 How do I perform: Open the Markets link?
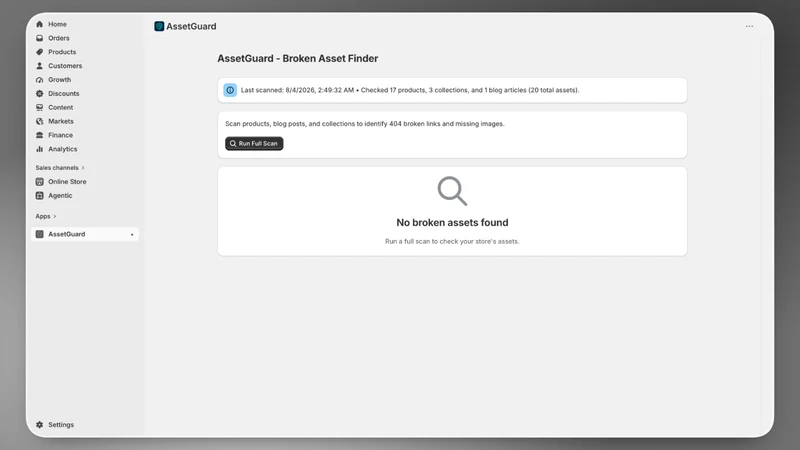(x=61, y=121)
